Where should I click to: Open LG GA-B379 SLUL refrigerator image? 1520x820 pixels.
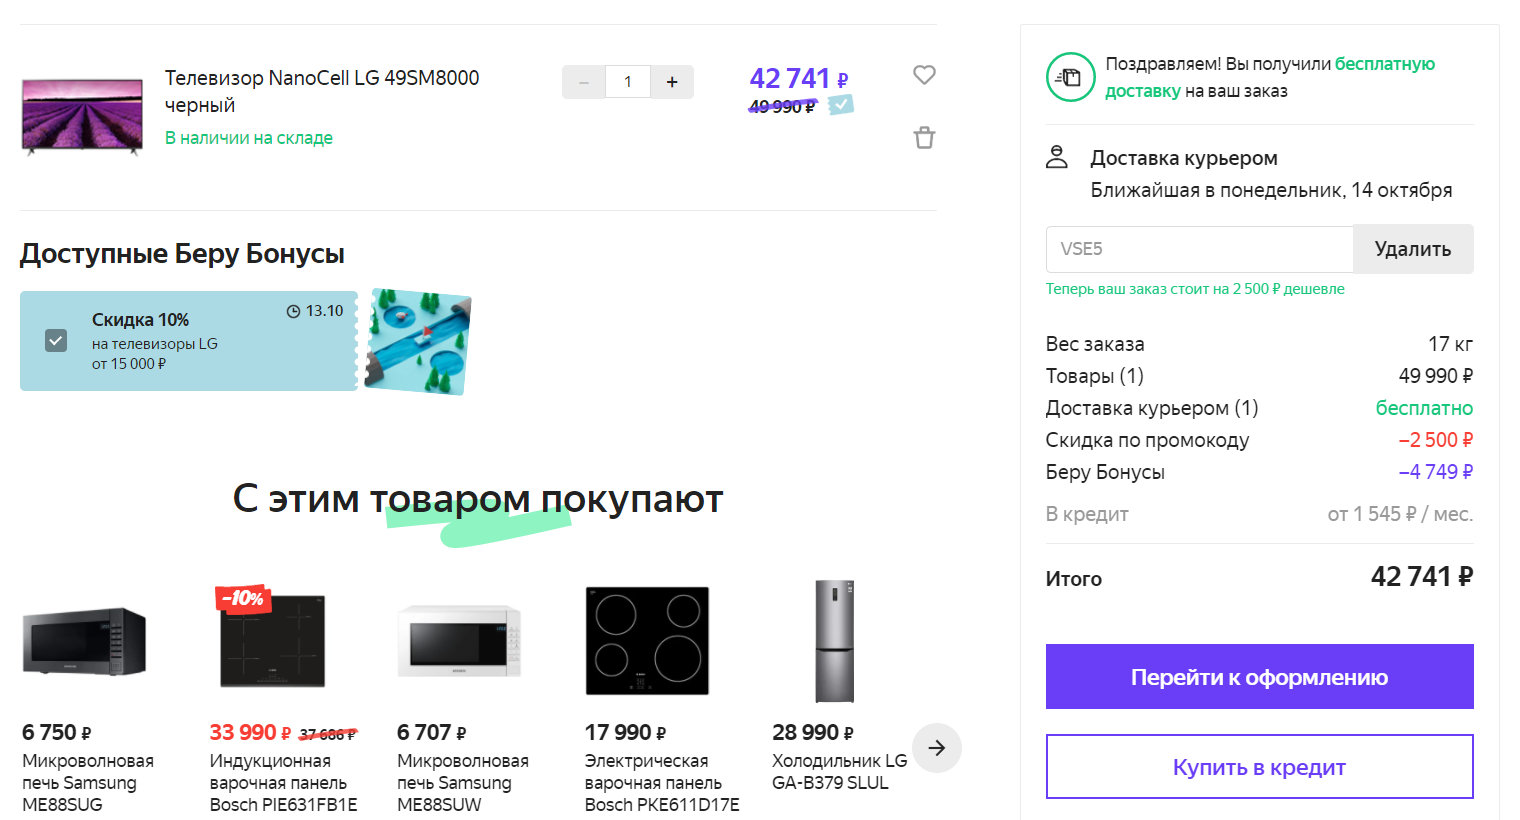[834, 641]
